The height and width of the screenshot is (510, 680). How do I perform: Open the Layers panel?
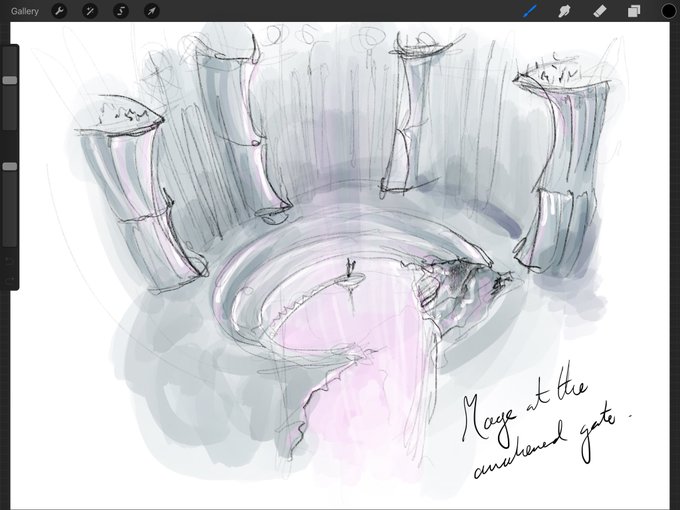point(634,11)
